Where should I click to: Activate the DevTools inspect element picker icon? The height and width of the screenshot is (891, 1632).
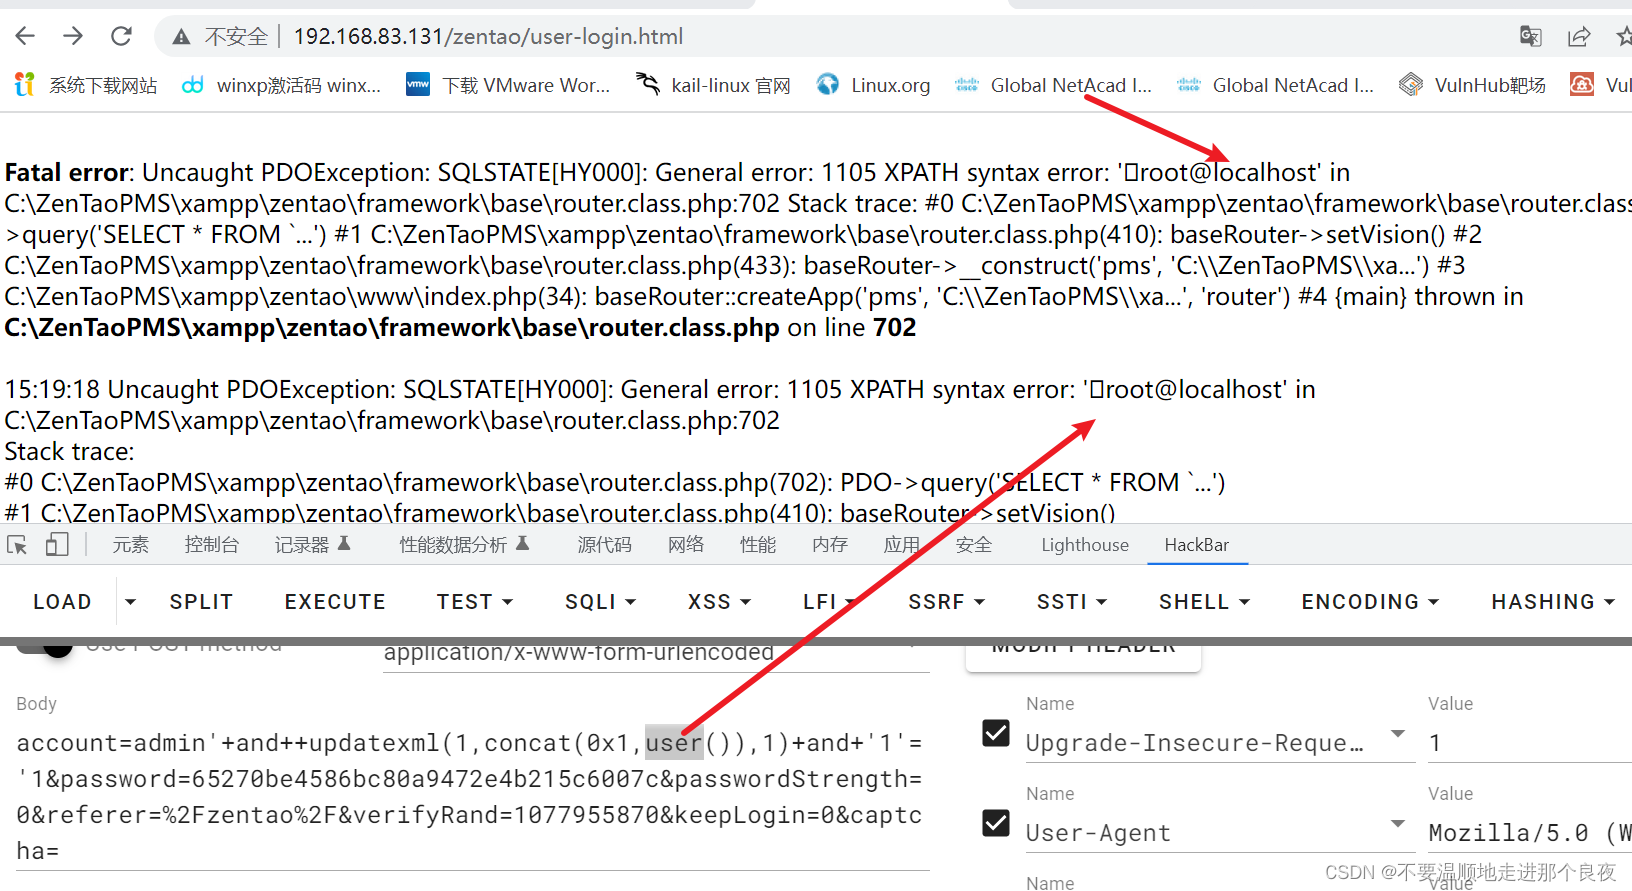pos(17,545)
